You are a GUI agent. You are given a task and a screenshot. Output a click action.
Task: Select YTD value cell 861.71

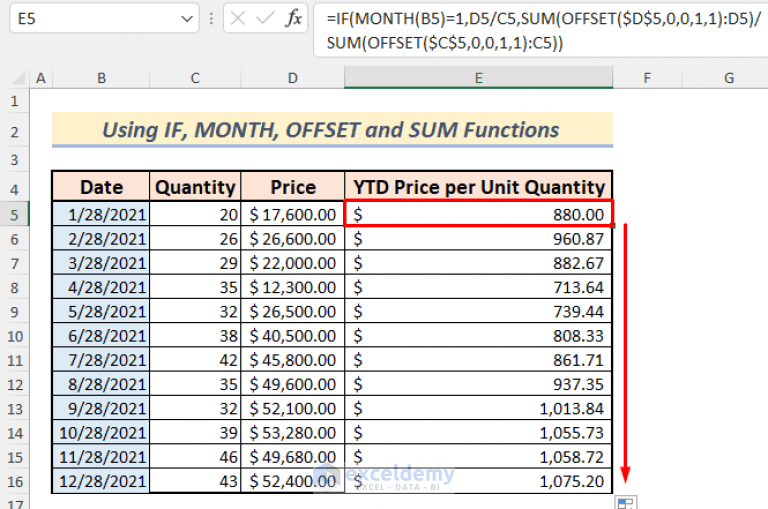pyautogui.click(x=479, y=360)
